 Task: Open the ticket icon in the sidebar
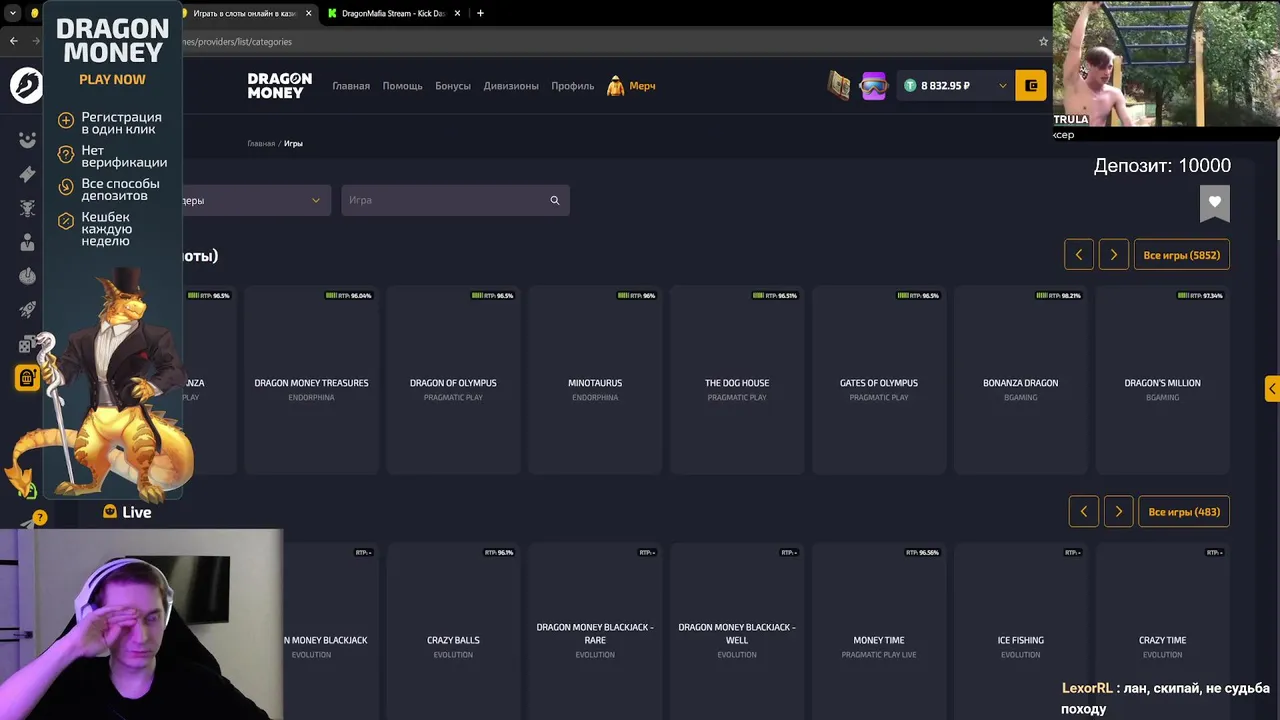[x=27, y=174]
